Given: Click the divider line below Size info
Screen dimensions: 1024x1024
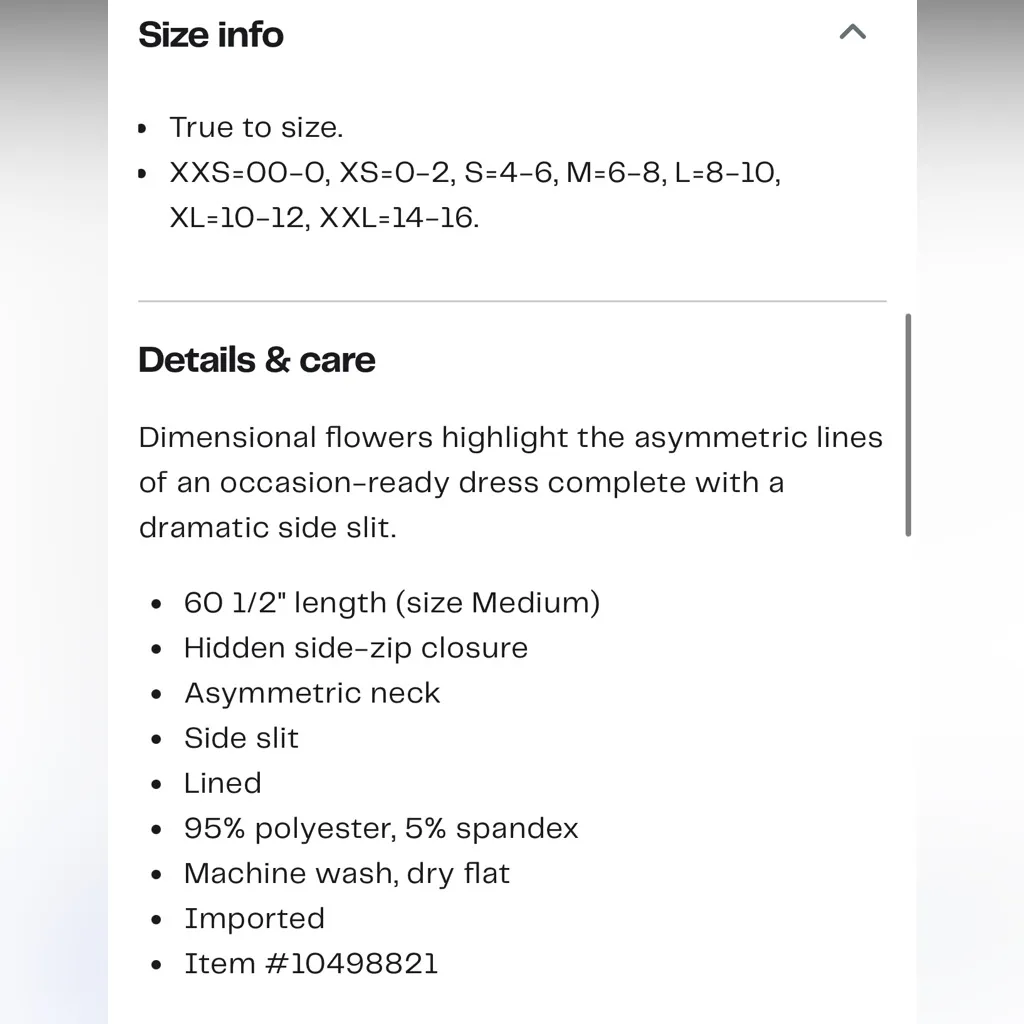Looking at the screenshot, I should click(512, 300).
